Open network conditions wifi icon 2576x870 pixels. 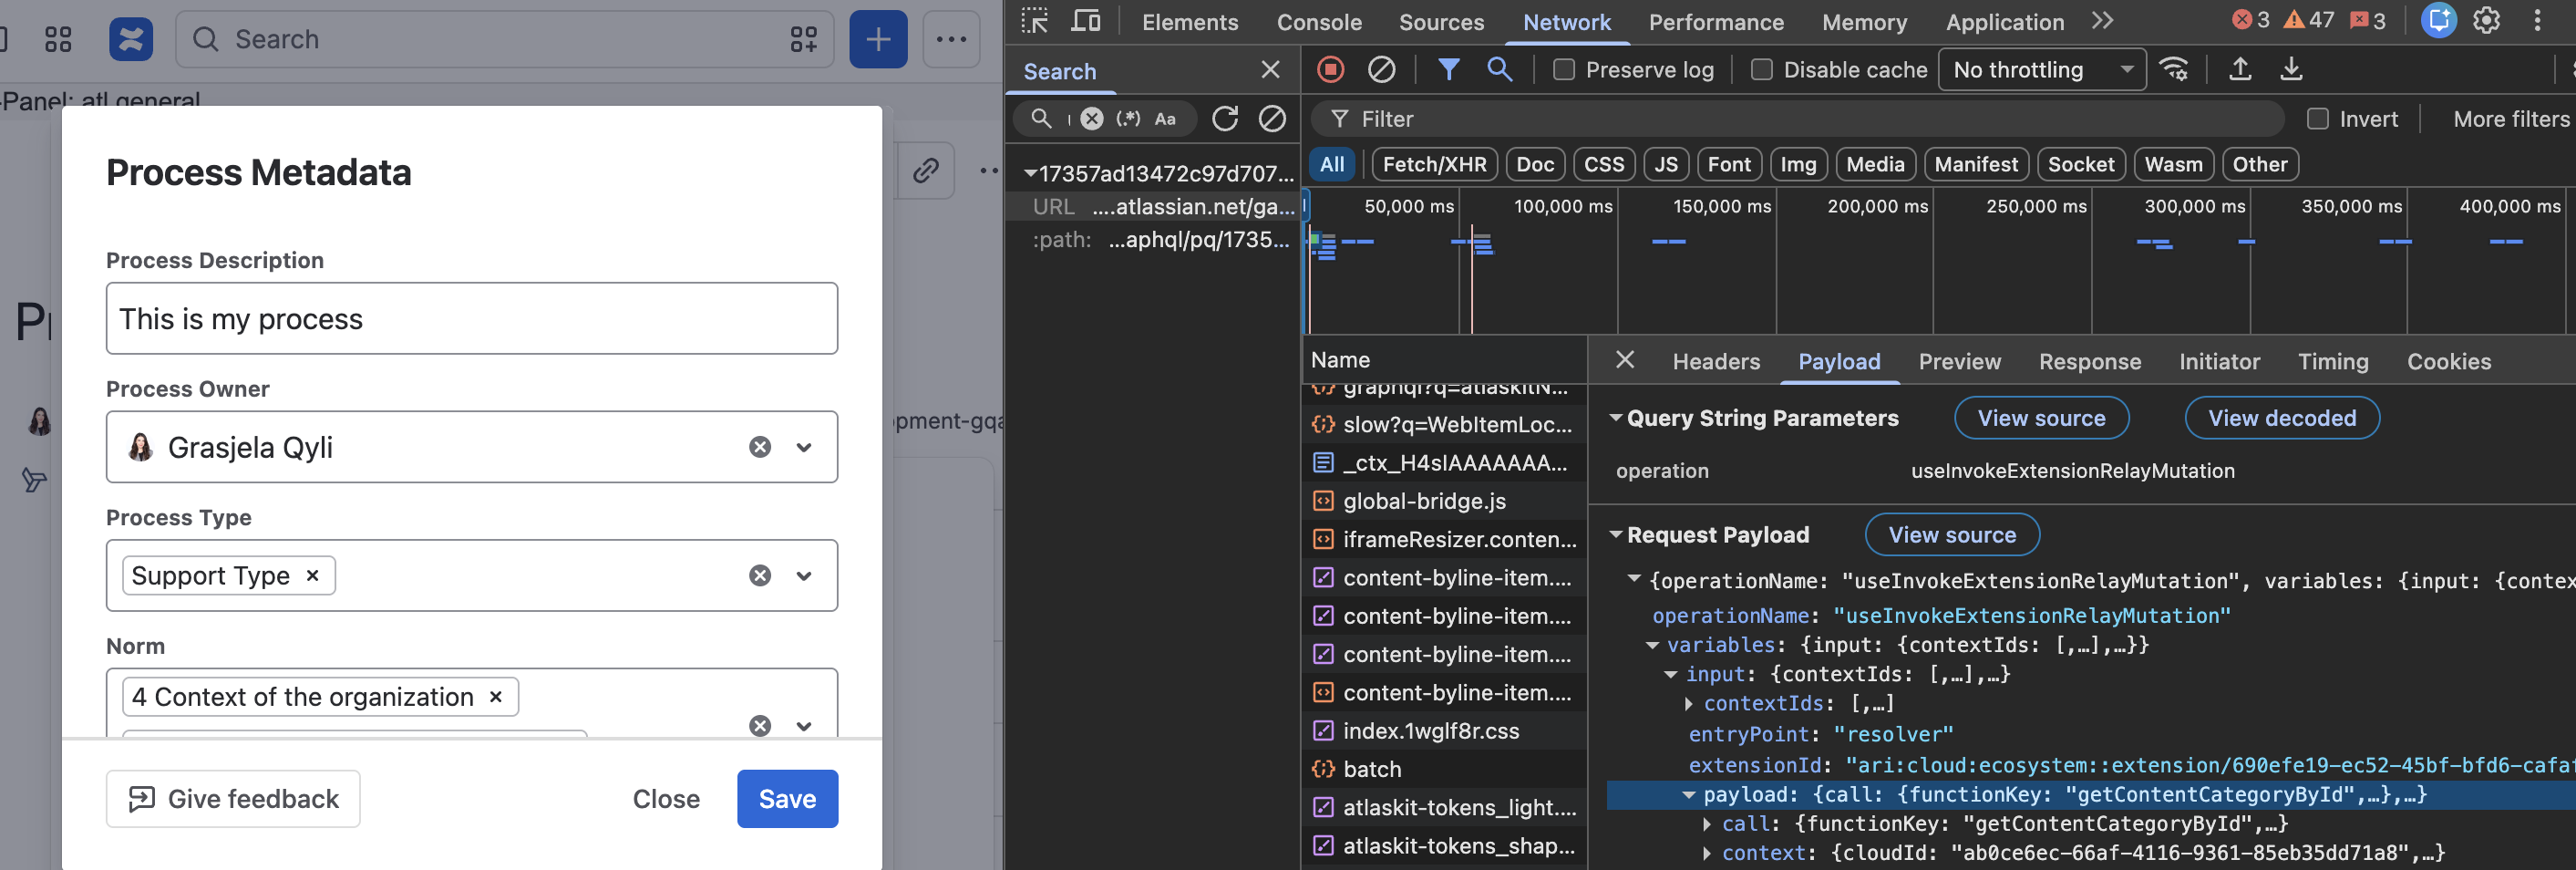coord(2174,69)
